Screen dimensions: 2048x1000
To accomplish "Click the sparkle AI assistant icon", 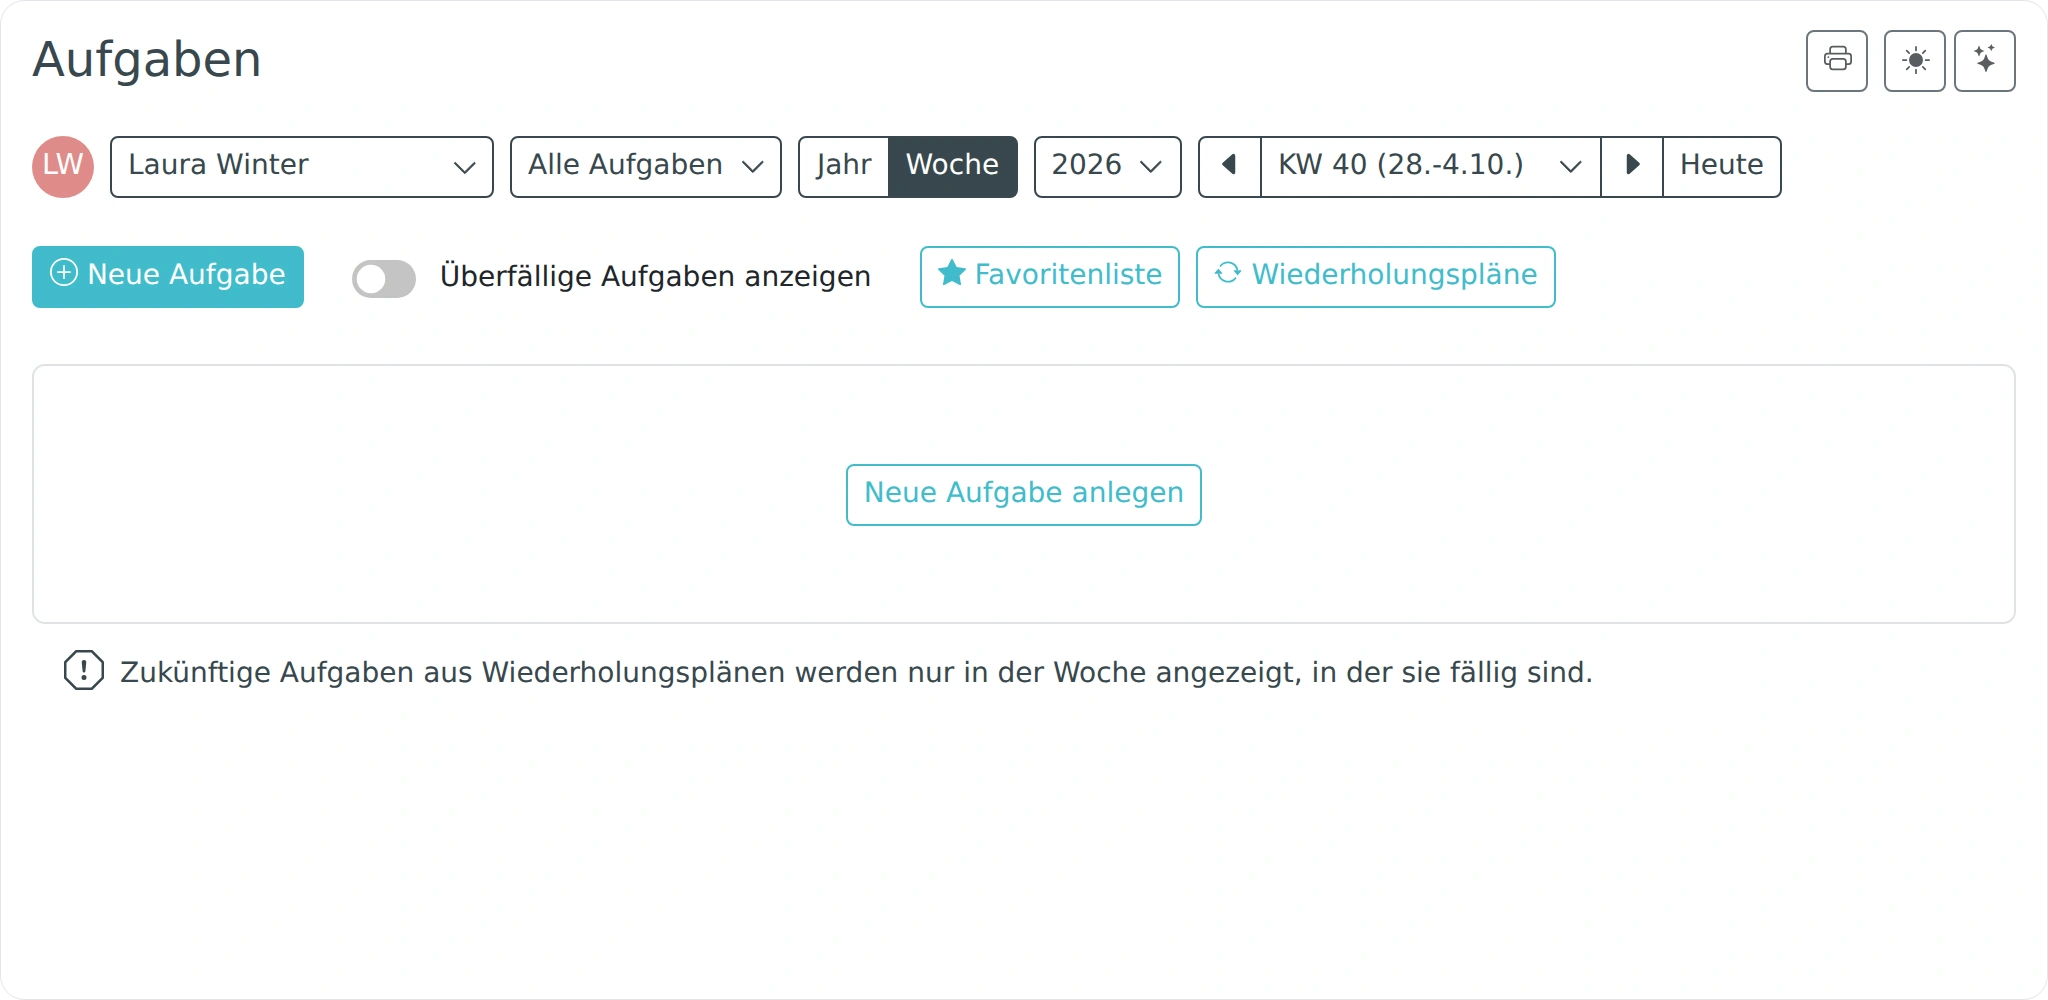I will click(1985, 61).
